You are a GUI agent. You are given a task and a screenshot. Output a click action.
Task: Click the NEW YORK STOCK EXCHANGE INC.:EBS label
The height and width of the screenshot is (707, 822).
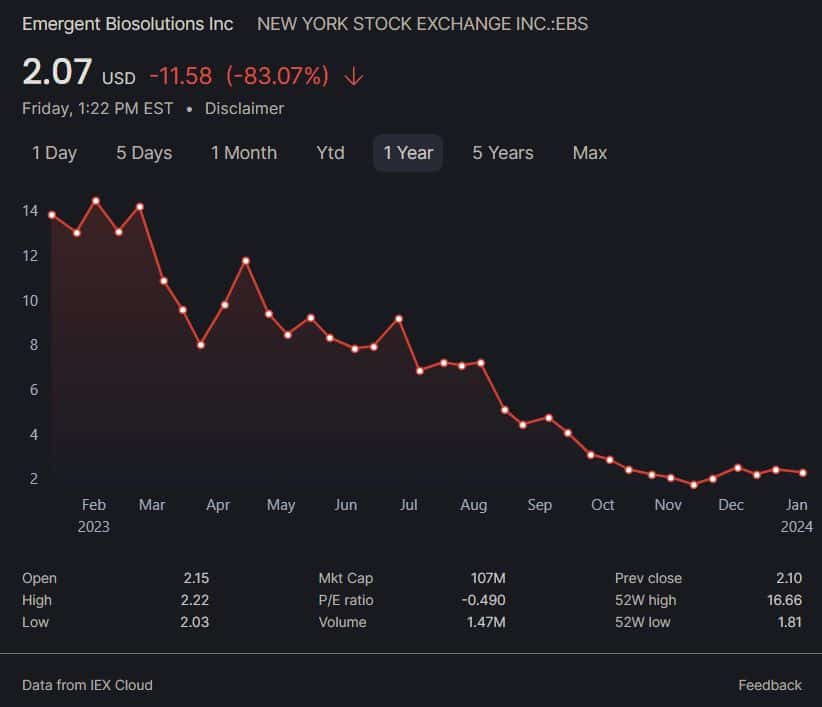point(423,24)
